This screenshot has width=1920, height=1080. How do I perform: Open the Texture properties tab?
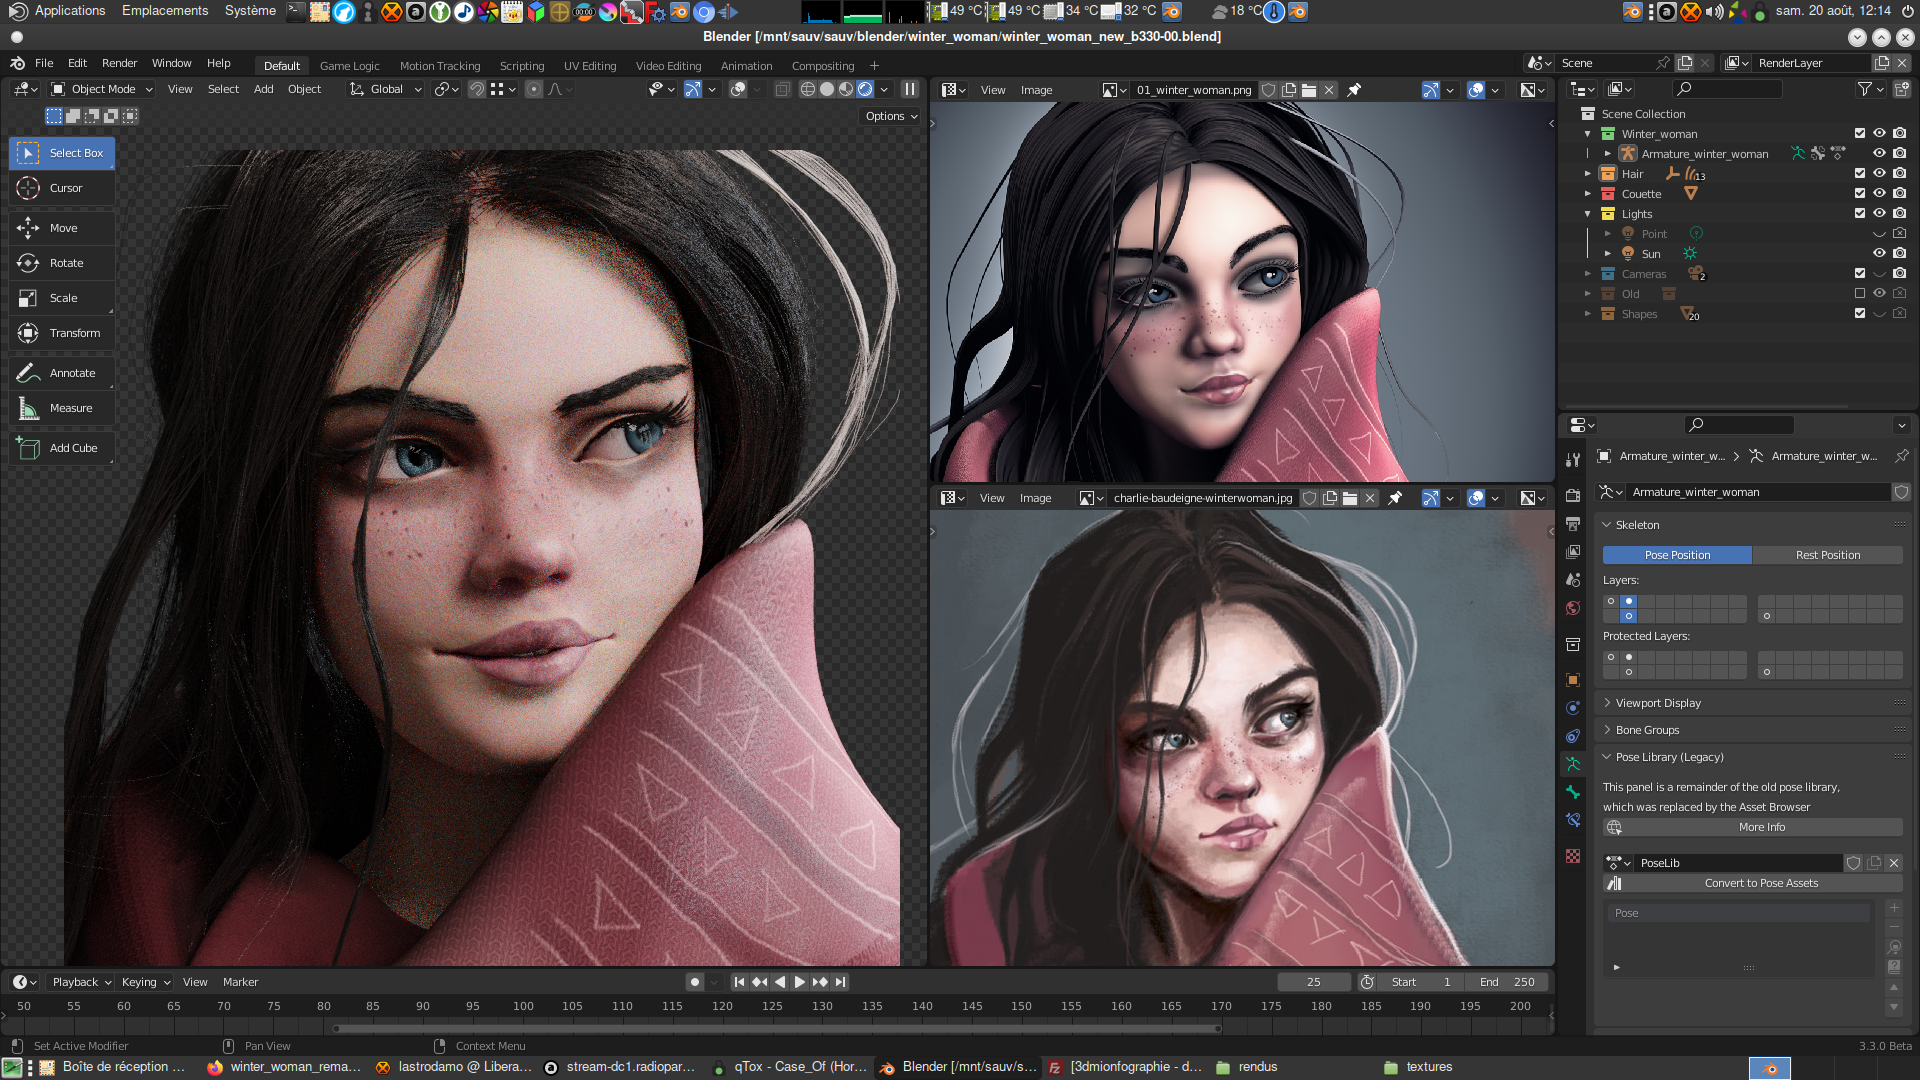[x=1573, y=856]
